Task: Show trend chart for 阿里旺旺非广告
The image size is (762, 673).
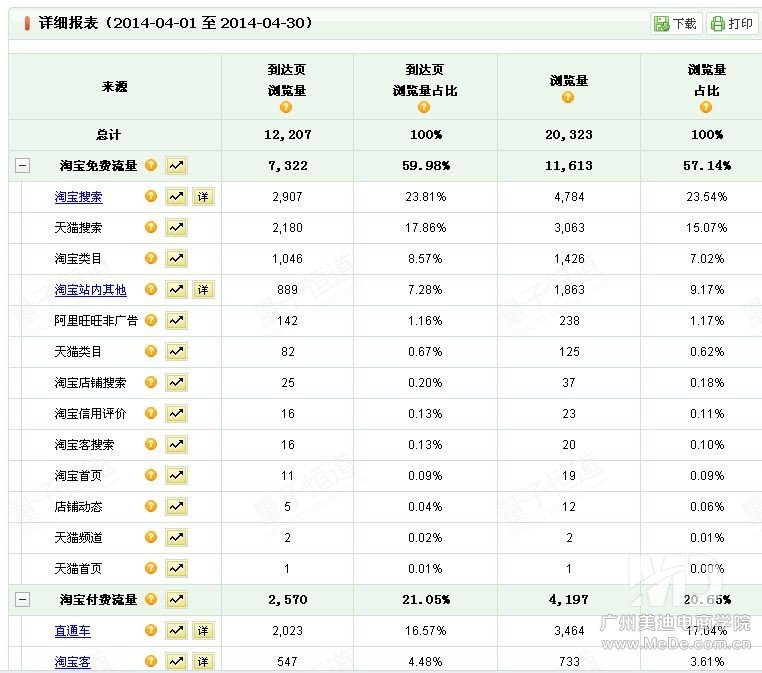Action: coord(176,321)
